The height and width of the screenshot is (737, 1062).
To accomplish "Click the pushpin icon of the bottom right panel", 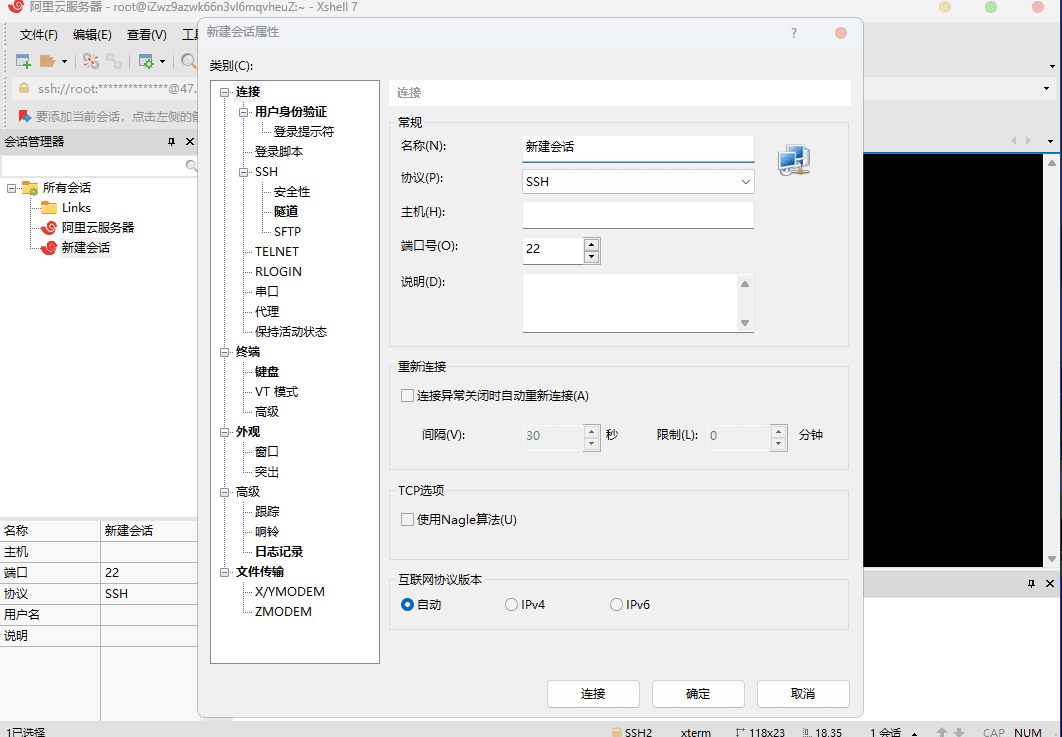I will click(1032, 583).
